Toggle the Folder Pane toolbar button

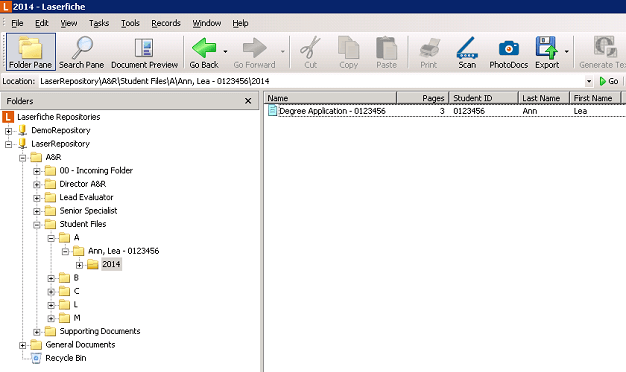point(31,52)
